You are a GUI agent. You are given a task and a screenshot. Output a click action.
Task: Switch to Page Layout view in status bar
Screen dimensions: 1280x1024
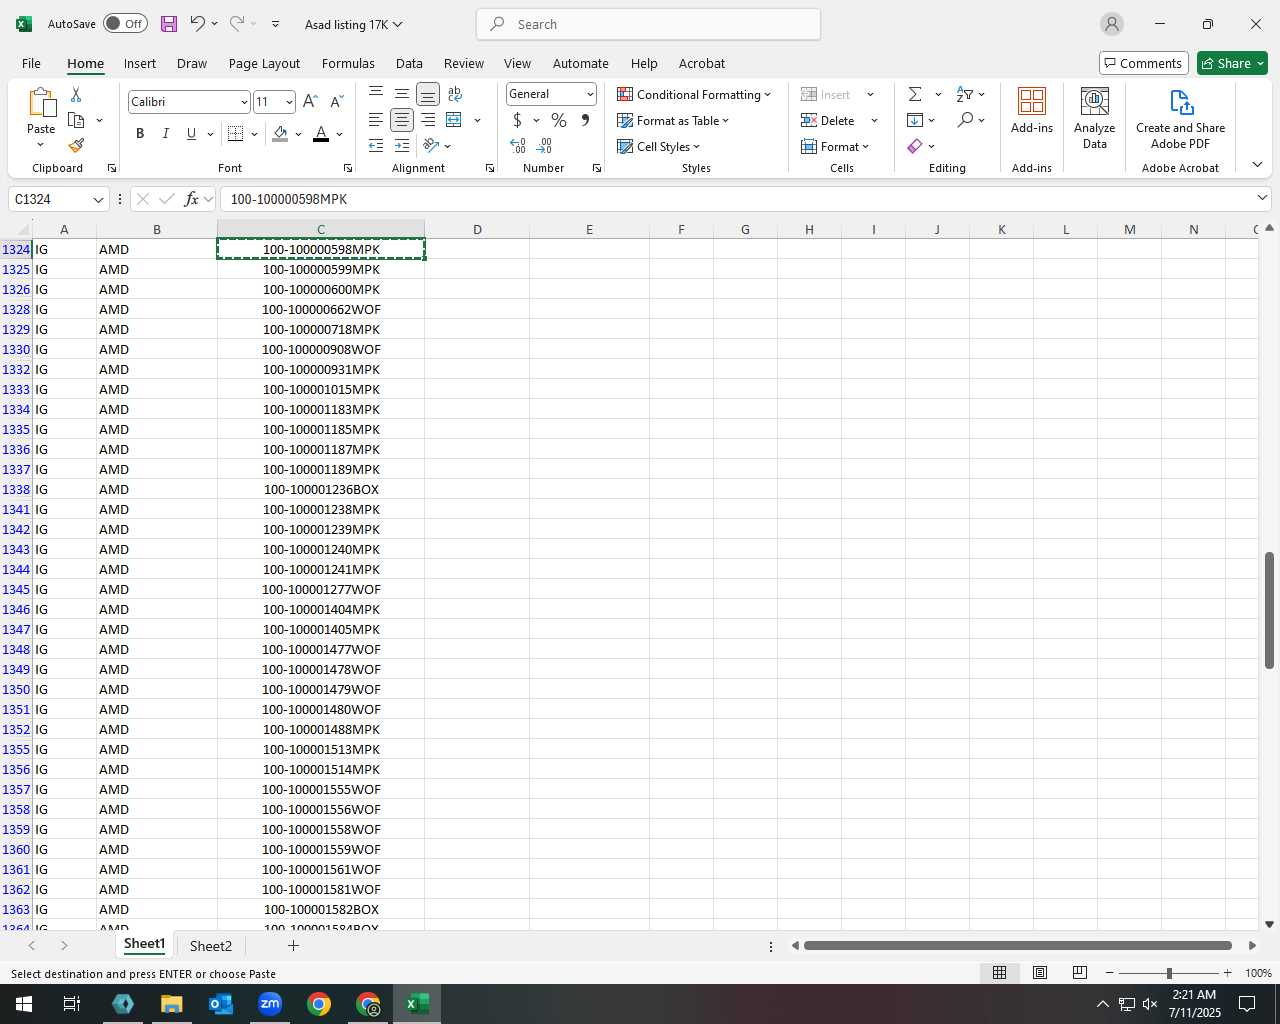(1040, 973)
